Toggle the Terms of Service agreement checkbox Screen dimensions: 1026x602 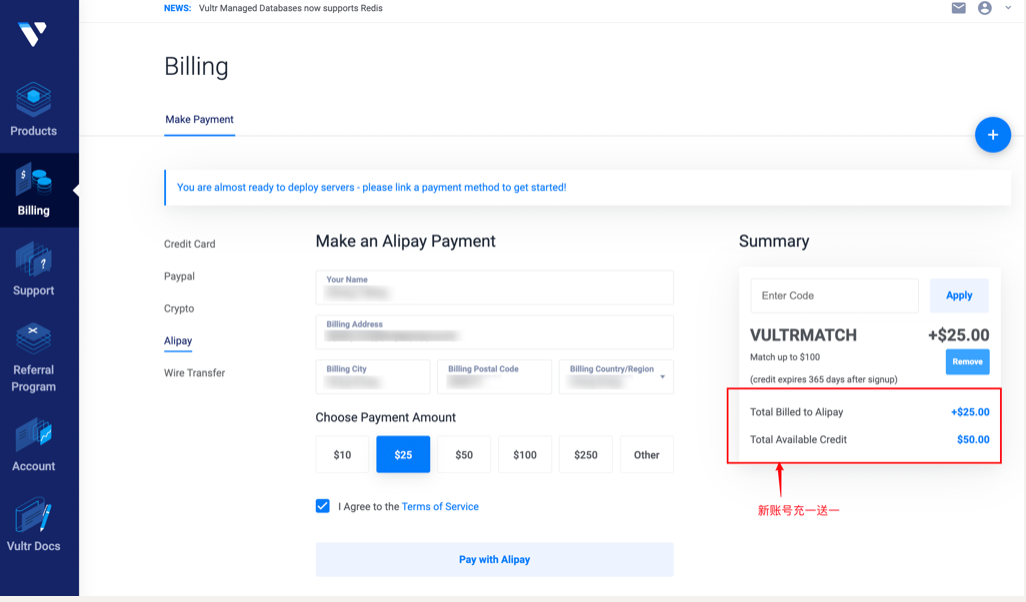(323, 506)
